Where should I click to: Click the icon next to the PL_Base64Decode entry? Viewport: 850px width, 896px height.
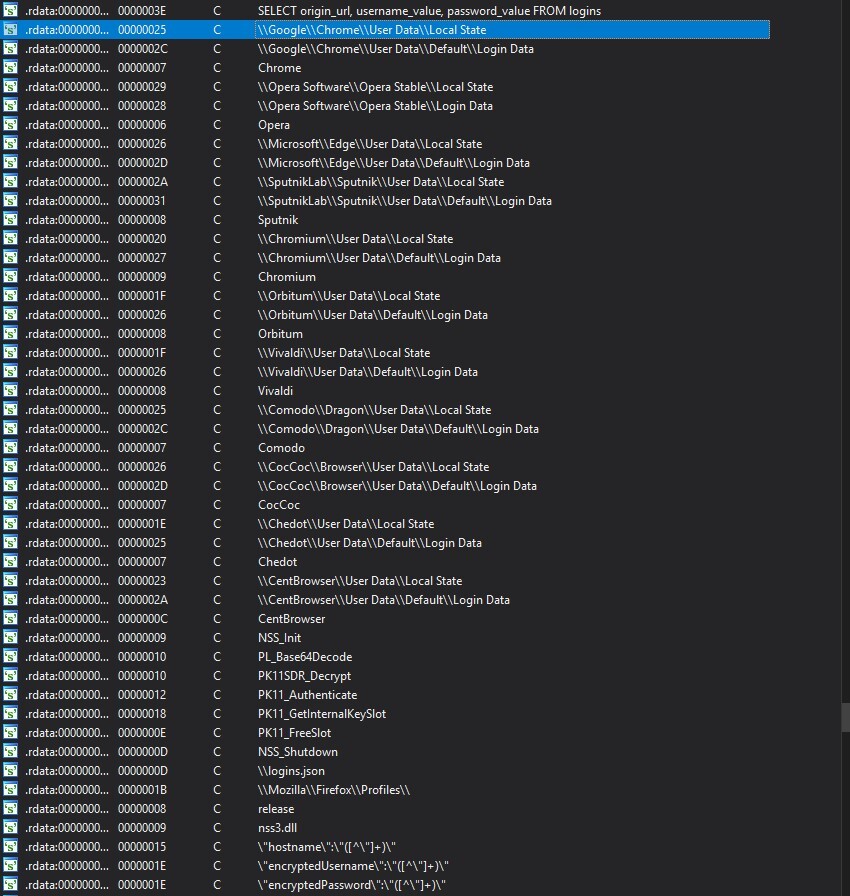coord(10,657)
